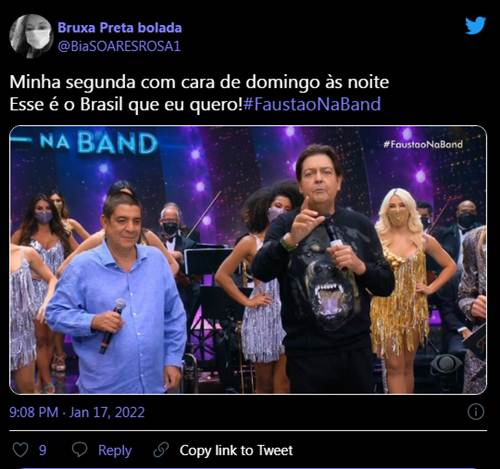Click the #FaustaoNaBand watermark in image
Screen dimensions: 500x469
[423, 144]
